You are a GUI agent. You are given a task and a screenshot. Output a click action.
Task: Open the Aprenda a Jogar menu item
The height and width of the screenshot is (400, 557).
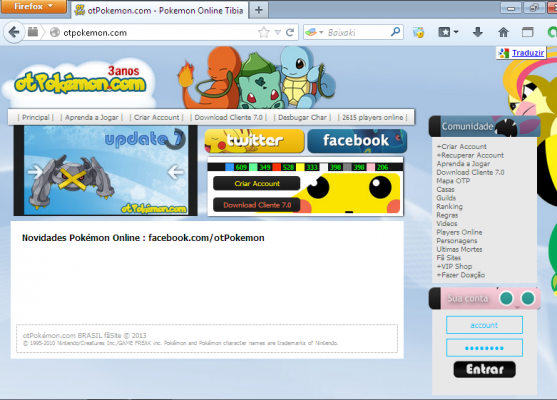point(92,117)
